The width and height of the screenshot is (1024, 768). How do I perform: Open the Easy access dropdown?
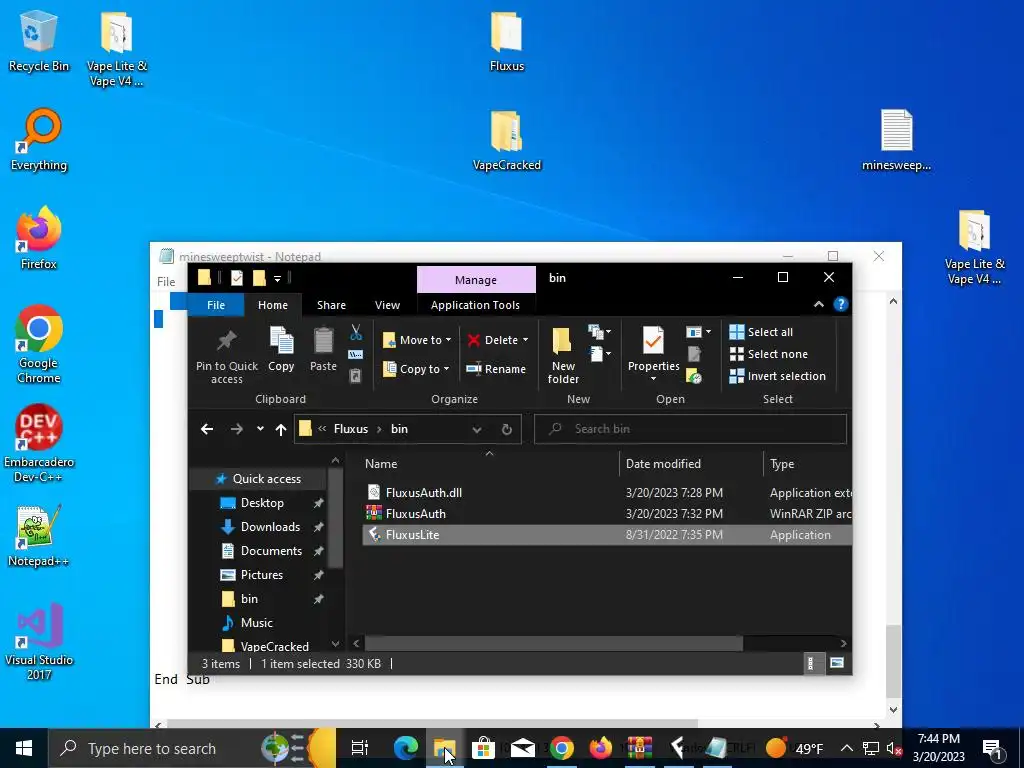[x=600, y=355]
